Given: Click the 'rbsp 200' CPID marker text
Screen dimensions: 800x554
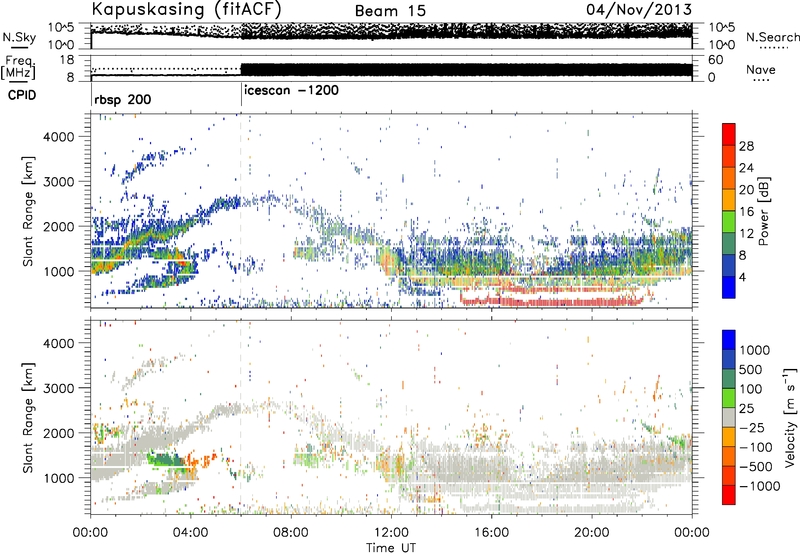Looking at the screenshot, I should click(x=122, y=99).
